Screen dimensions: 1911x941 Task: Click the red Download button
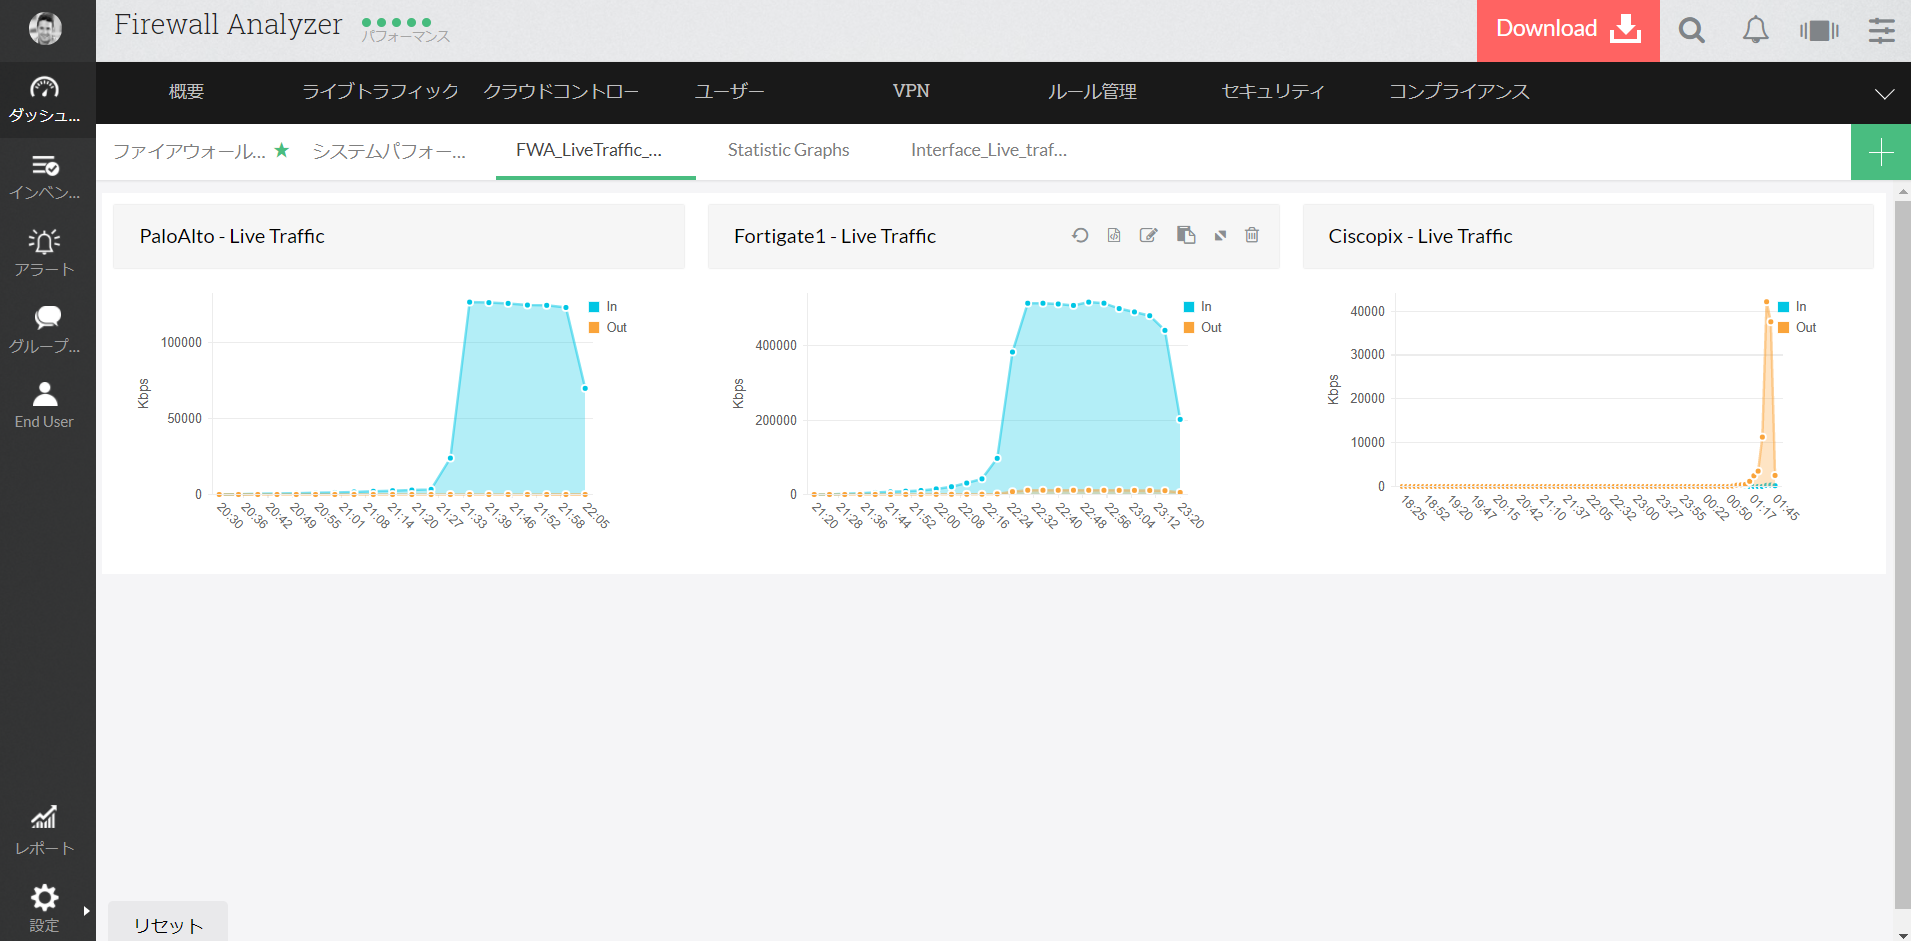1567,30
